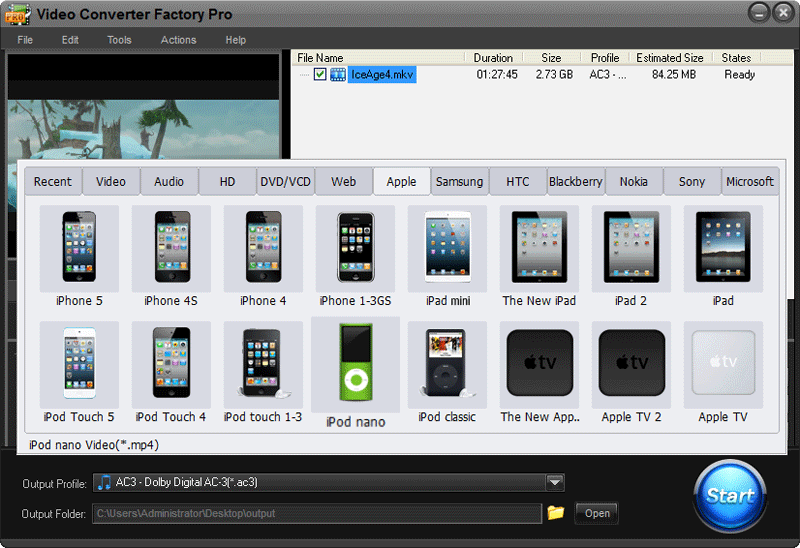This screenshot has height=548, width=800.
Task: Expand the Output Profile dropdown arrow
Action: pyautogui.click(x=555, y=482)
